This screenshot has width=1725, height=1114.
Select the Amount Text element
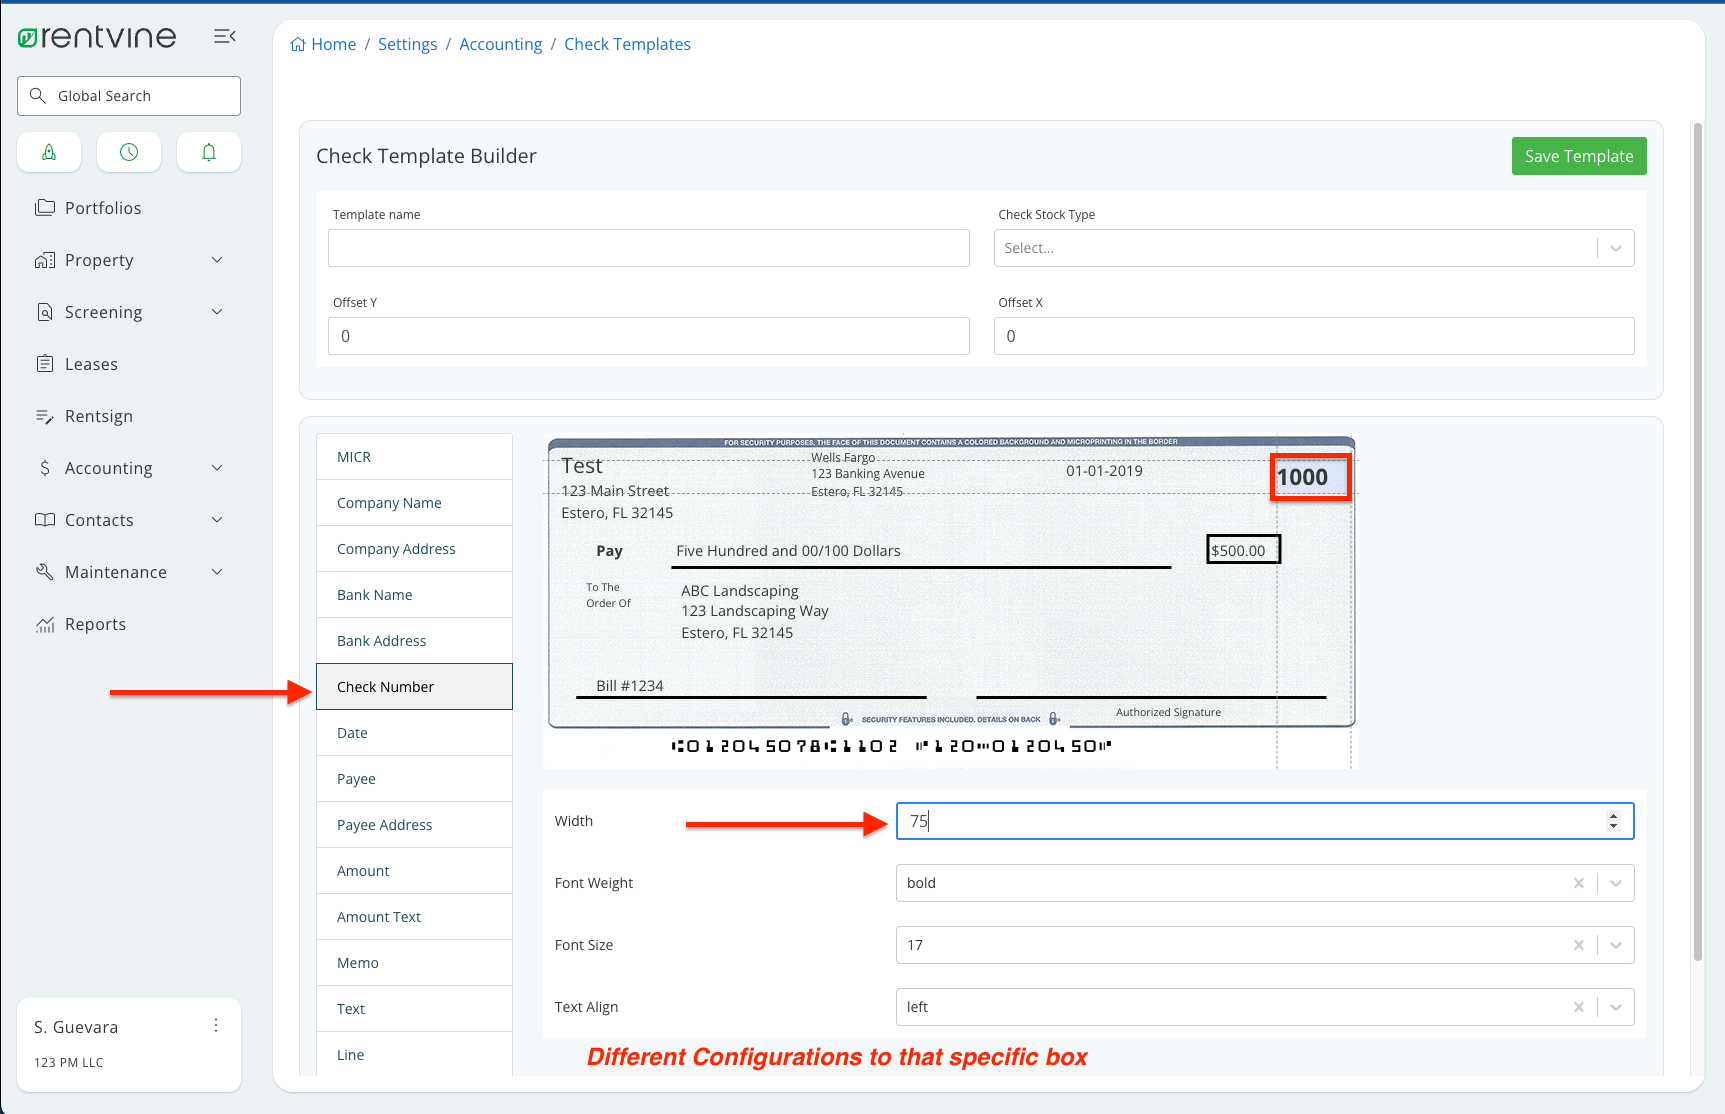click(414, 917)
